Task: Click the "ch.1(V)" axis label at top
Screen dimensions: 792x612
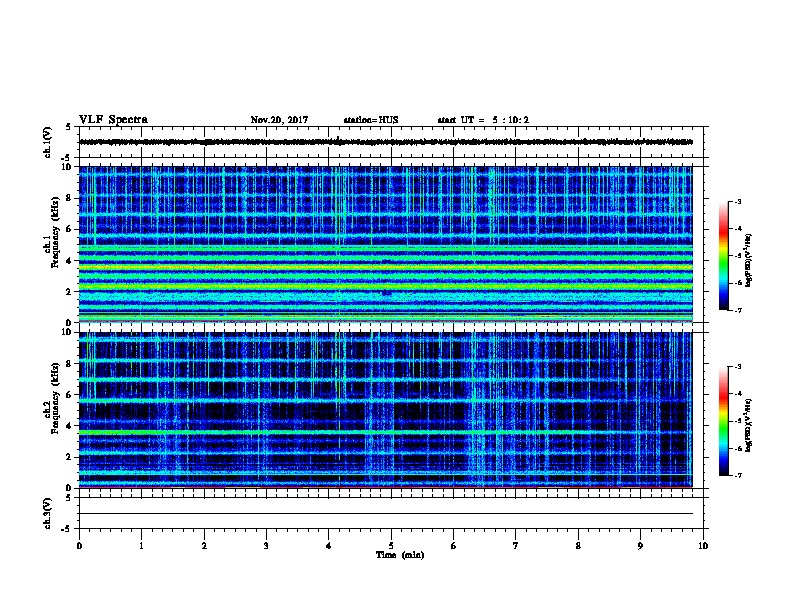Action: (x=47, y=142)
